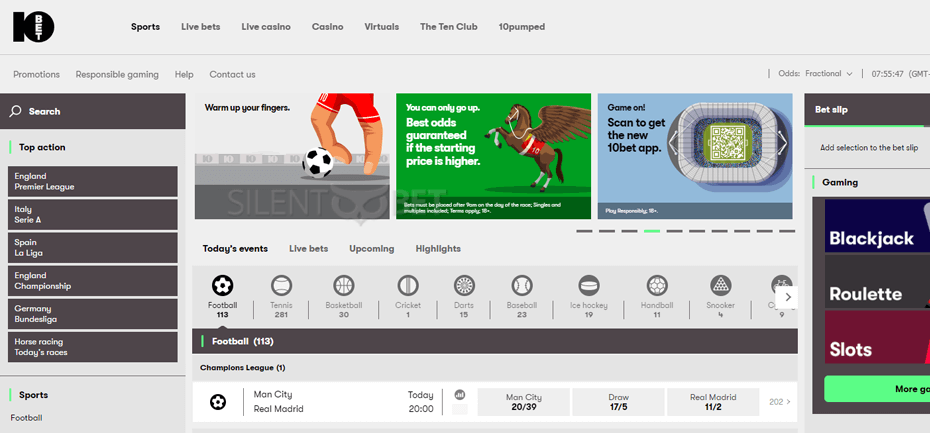Image resolution: width=930 pixels, height=433 pixels.
Task: Click the Champions League (1) header
Action: point(495,368)
